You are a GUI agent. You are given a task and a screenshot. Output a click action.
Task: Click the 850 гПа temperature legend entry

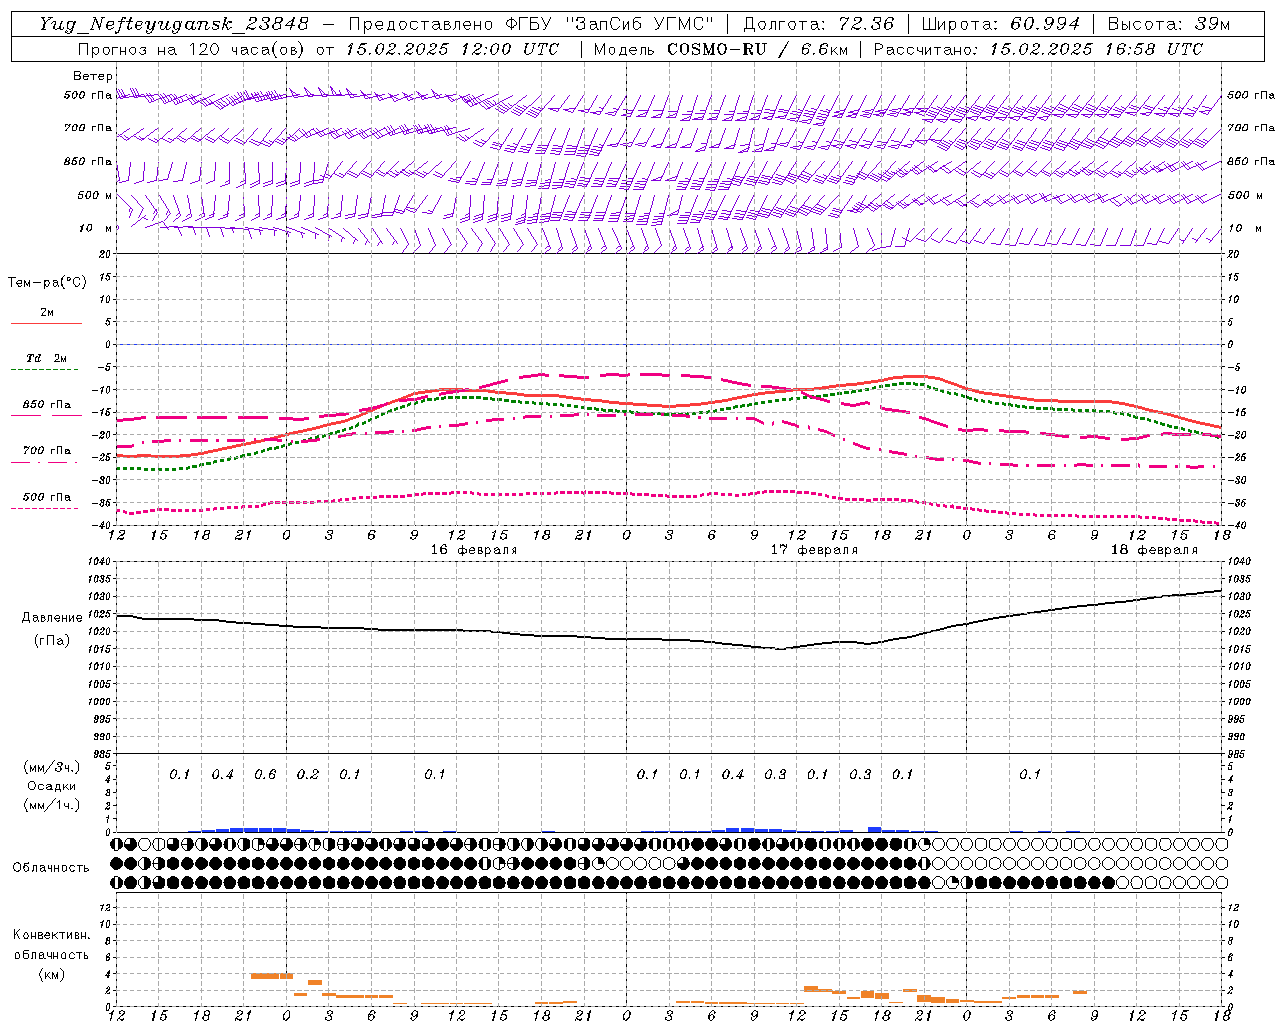47,405
